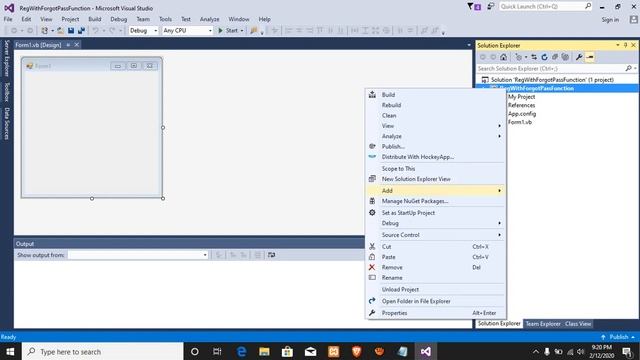The image size is (640, 360).
Task: Expand the Source Control submenu
Action: [x=436, y=235]
